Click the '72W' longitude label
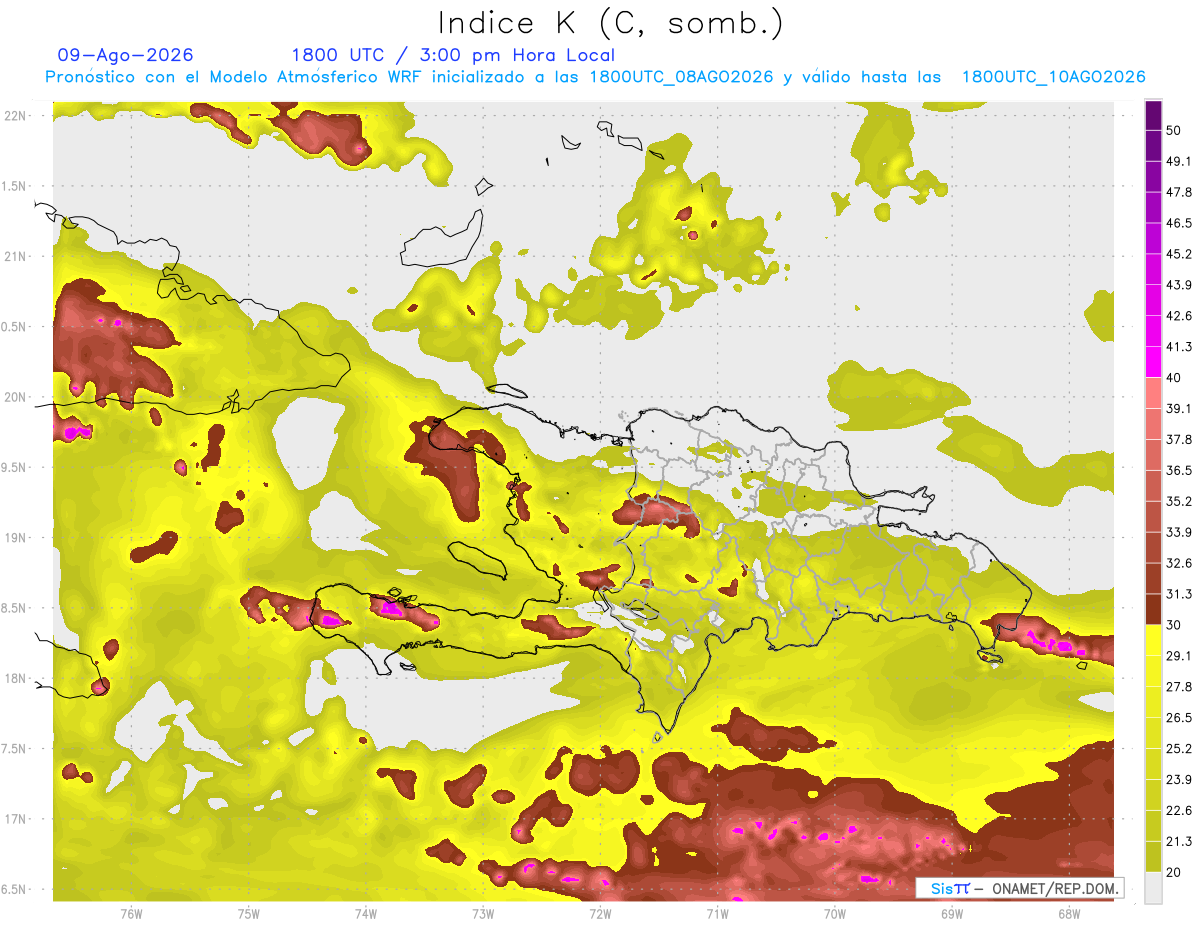 [x=600, y=913]
